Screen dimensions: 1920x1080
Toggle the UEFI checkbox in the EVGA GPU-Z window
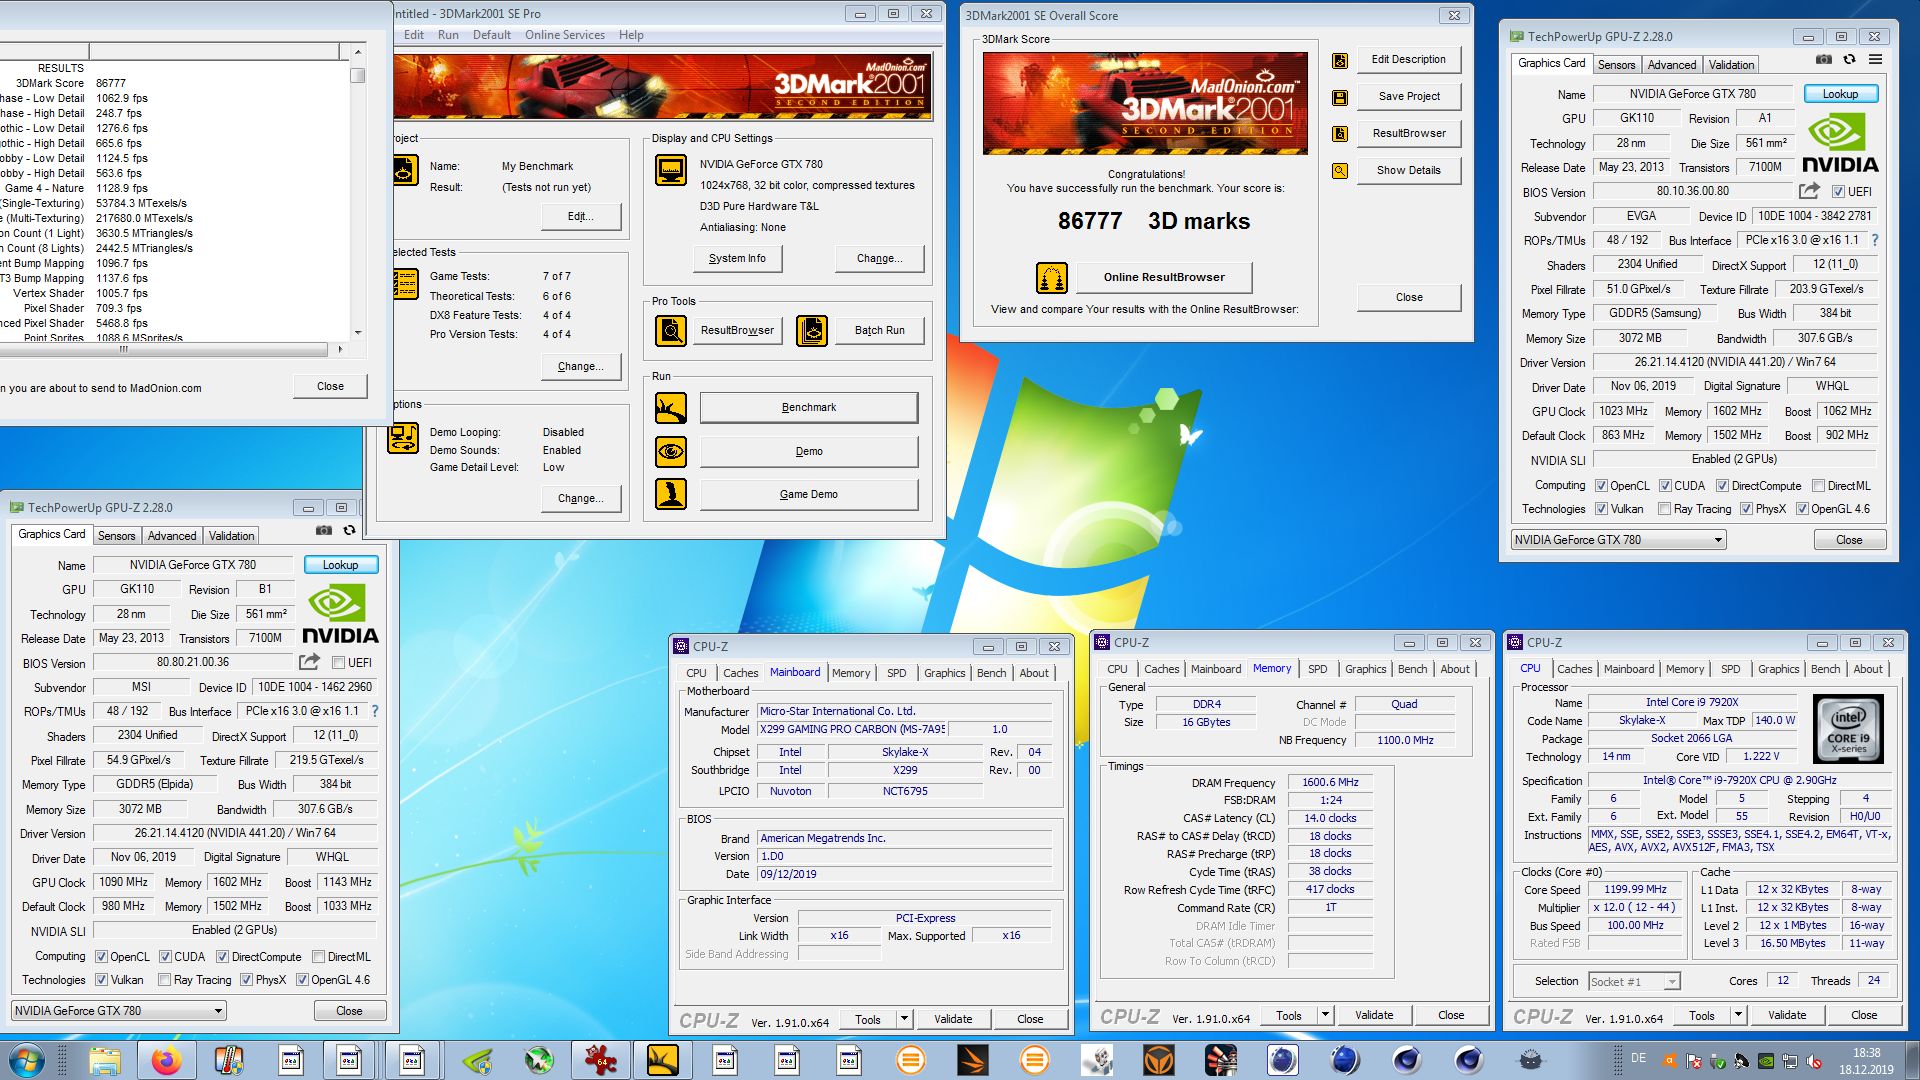click(x=1838, y=192)
